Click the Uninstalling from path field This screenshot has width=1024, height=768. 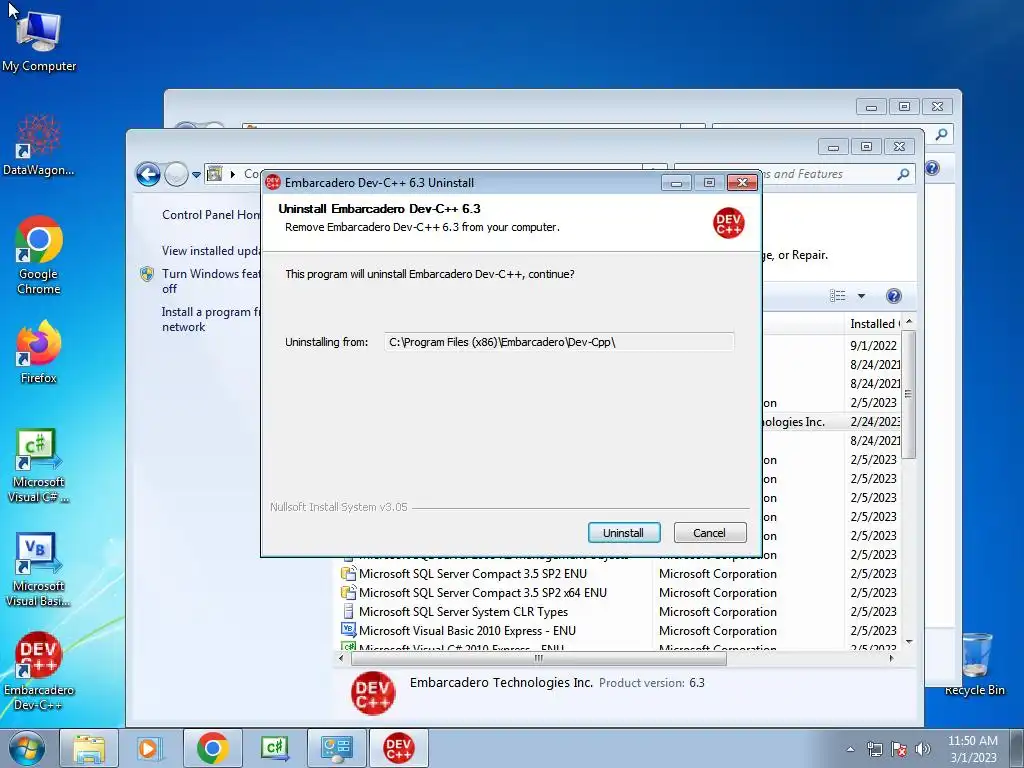(559, 342)
